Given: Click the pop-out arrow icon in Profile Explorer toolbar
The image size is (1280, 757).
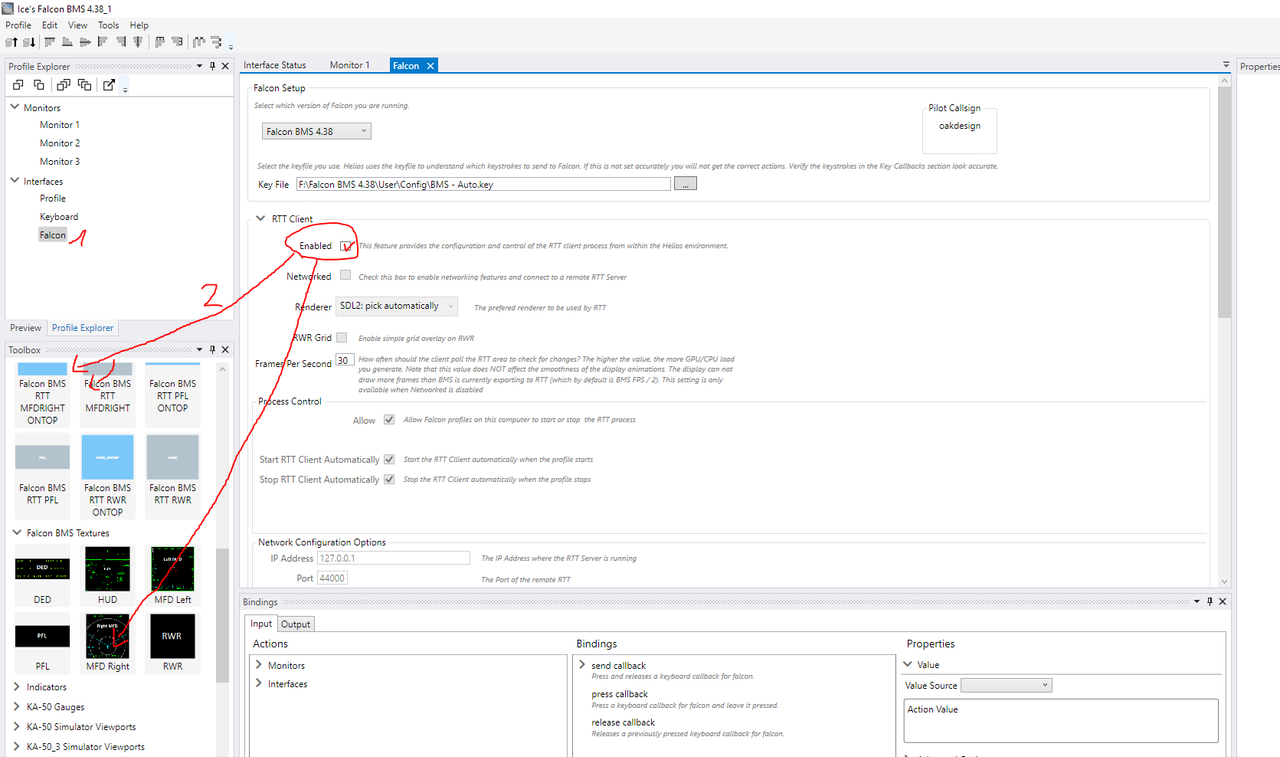Looking at the screenshot, I should click(109, 85).
